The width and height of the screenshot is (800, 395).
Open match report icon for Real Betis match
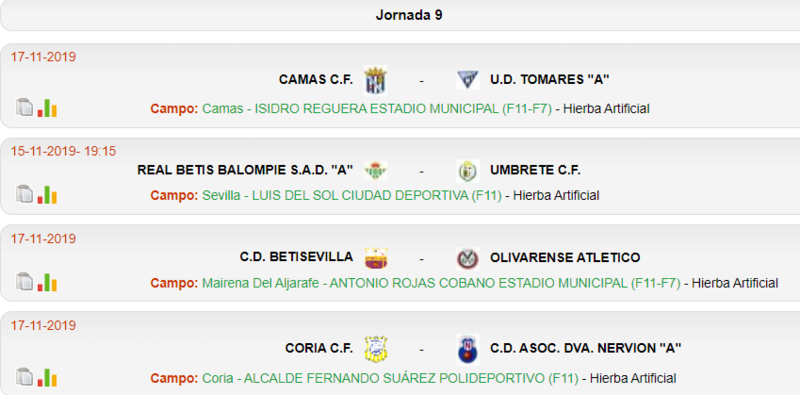[x=24, y=194]
